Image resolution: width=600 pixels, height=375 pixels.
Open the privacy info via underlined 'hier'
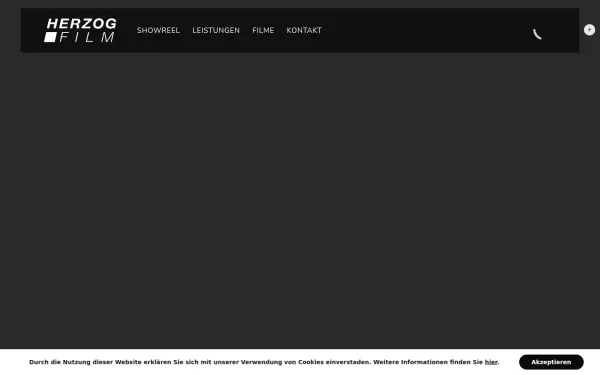(x=491, y=362)
